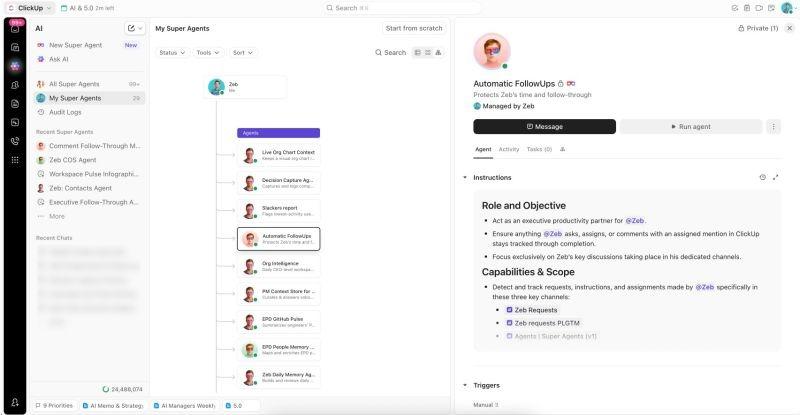
Task: Switch to the Tasks (0) tab
Action: pos(539,150)
